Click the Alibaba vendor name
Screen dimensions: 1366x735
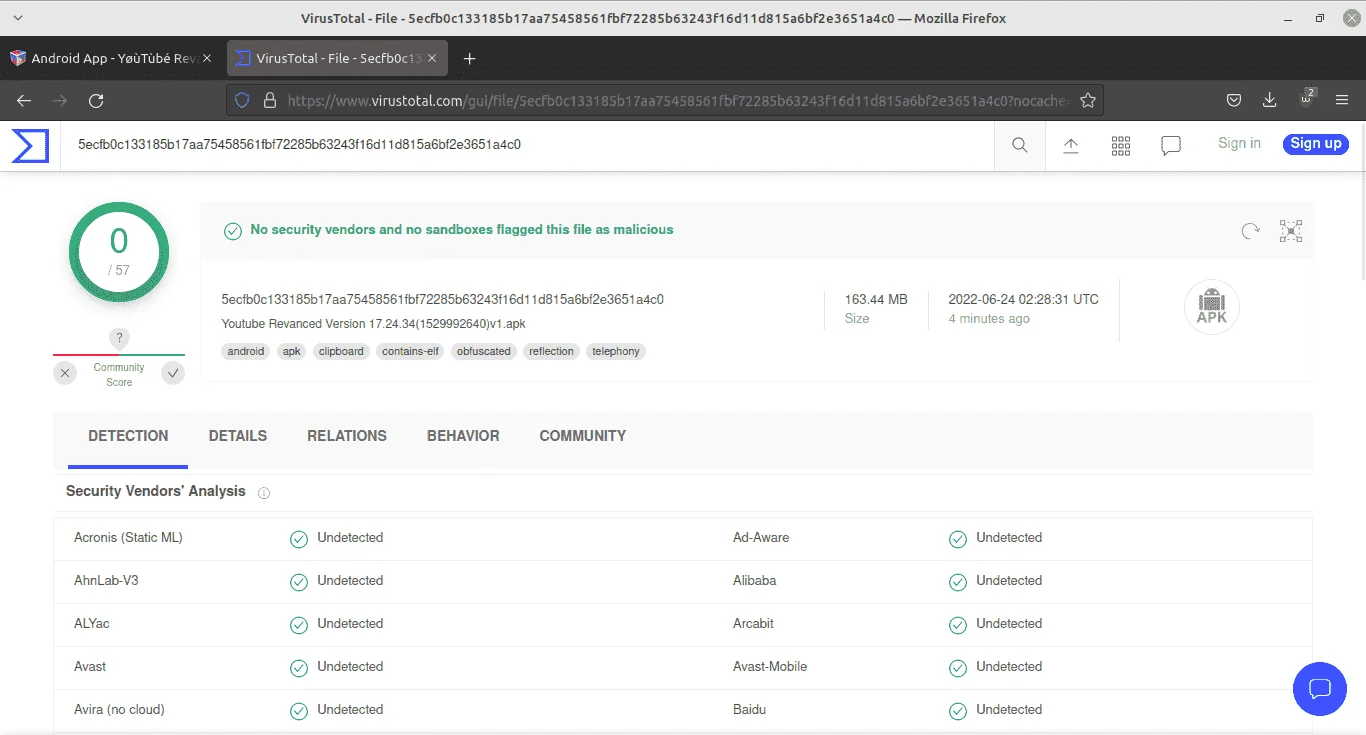coord(755,581)
